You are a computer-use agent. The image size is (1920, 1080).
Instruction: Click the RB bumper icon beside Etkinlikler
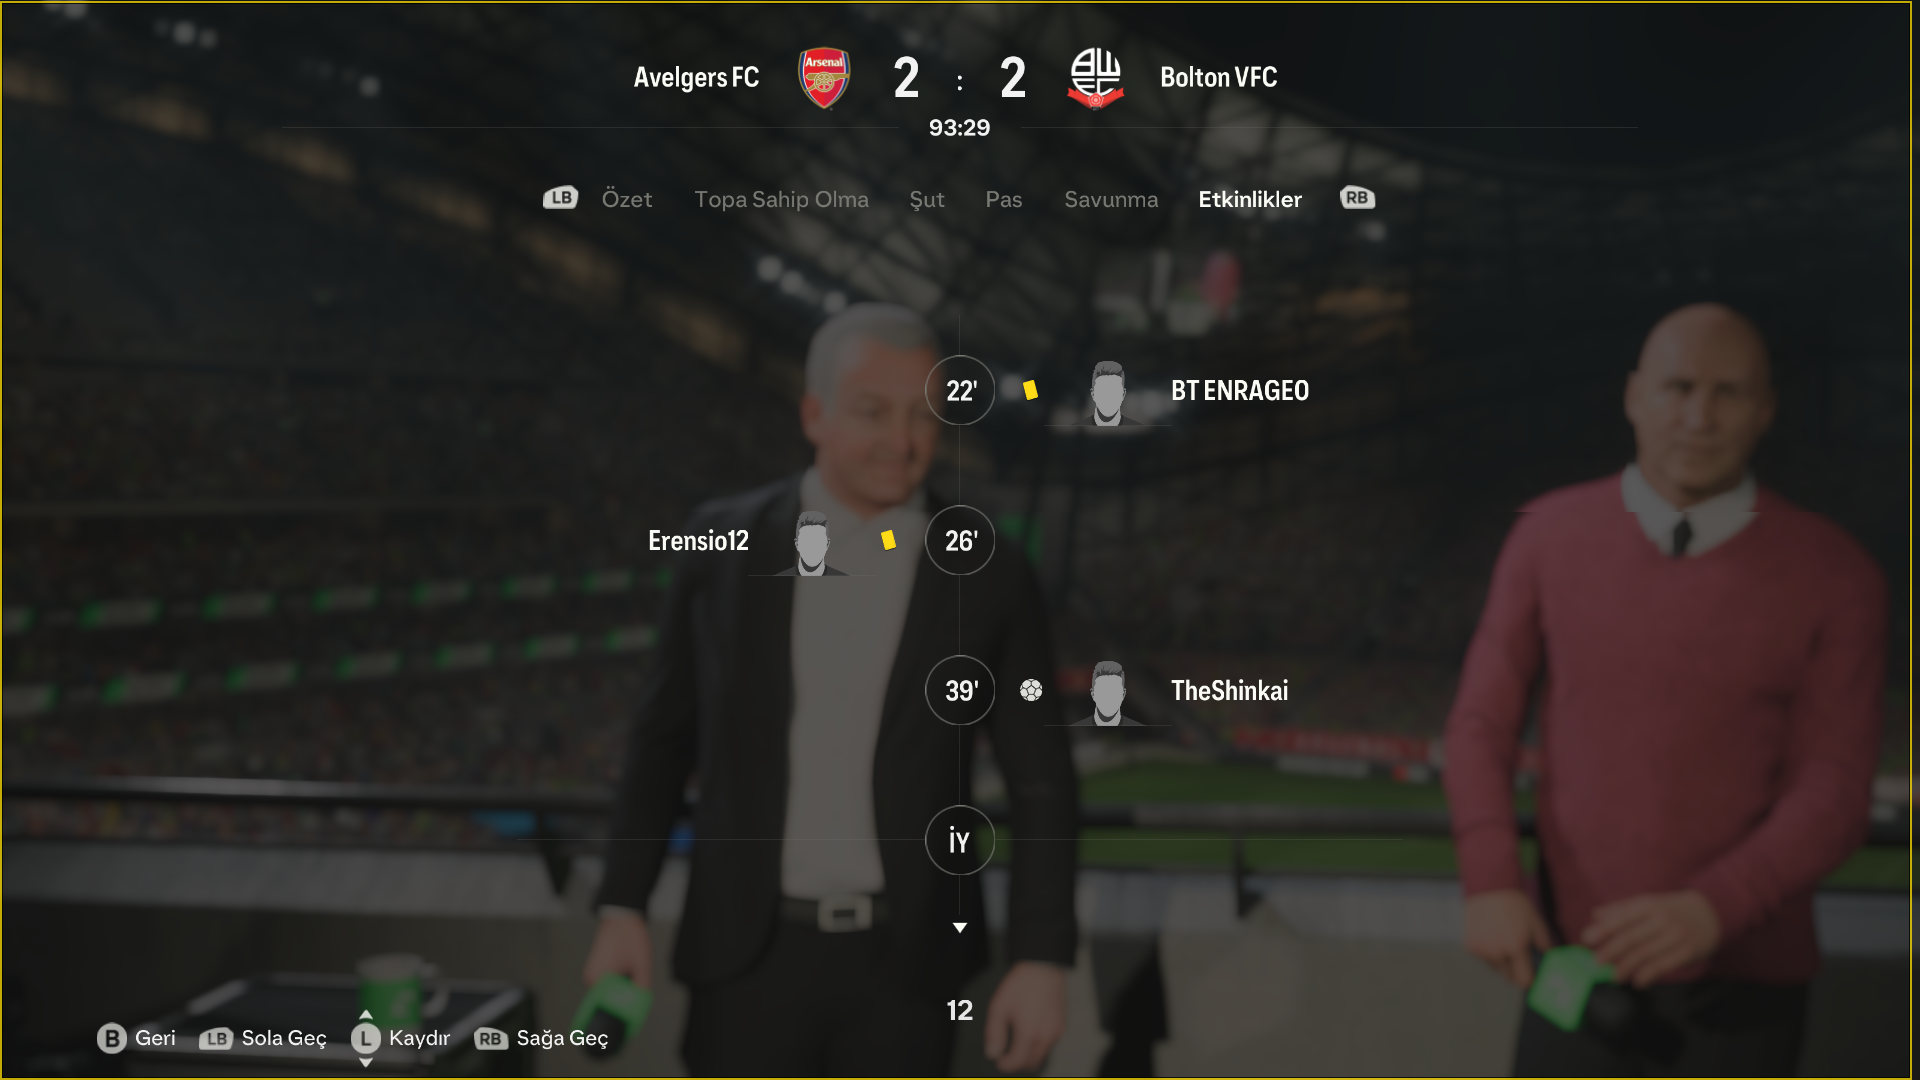1357,198
